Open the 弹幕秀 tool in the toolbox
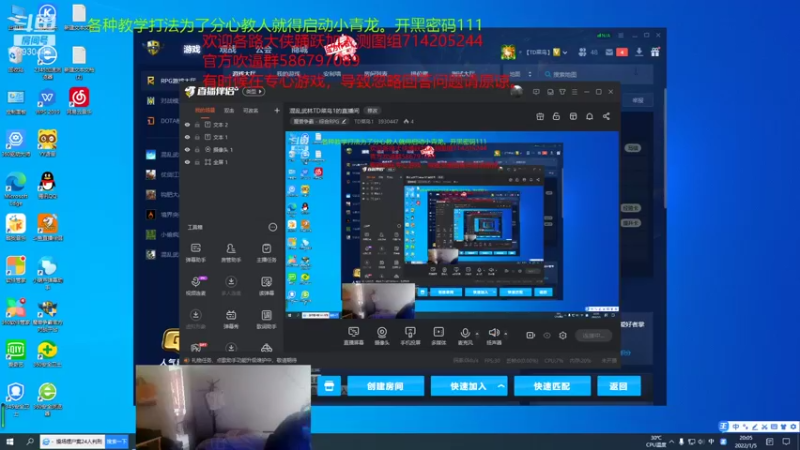Screen dimensions: 800x450 click(231, 319)
